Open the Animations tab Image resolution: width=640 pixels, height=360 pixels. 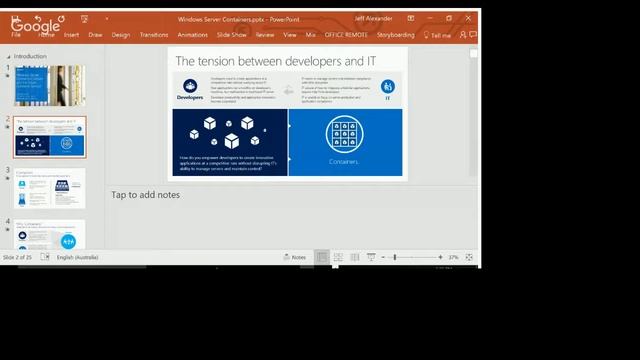coord(192,35)
